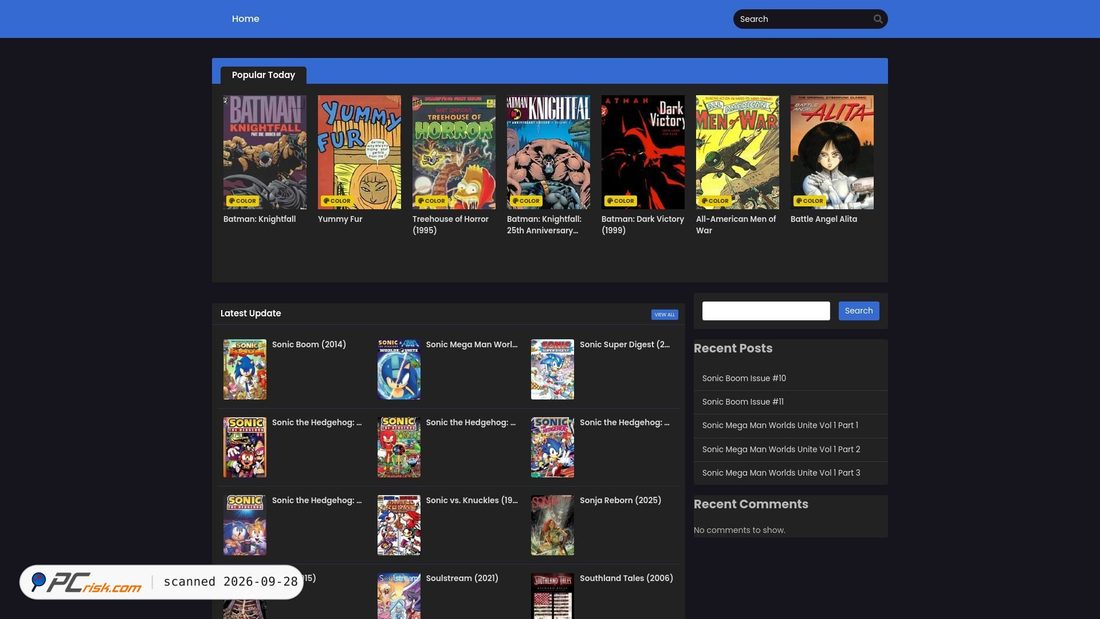Open Sonic Mega Man Worlds Unite Vol 1 Part 2
This screenshot has width=1100, height=619.
pyautogui.click(x=781, y=449)
